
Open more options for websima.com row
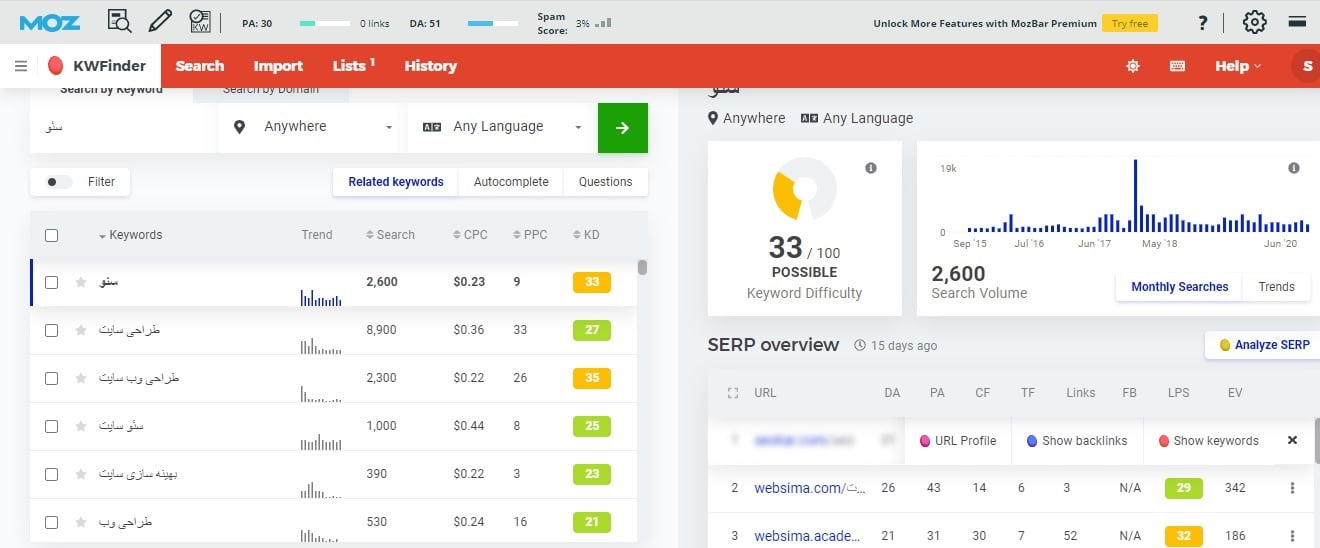[1292, 488]
